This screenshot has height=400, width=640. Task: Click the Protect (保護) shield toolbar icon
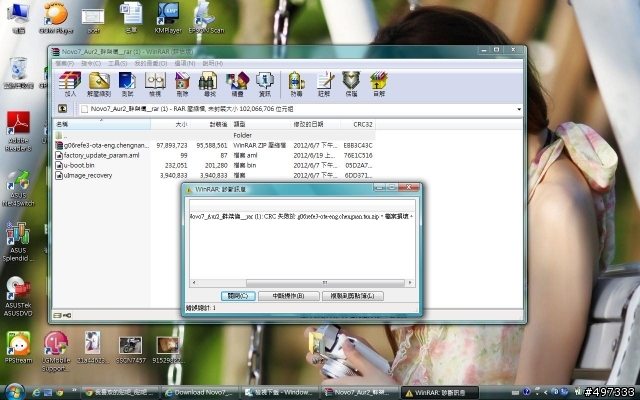tap(351, 84)
